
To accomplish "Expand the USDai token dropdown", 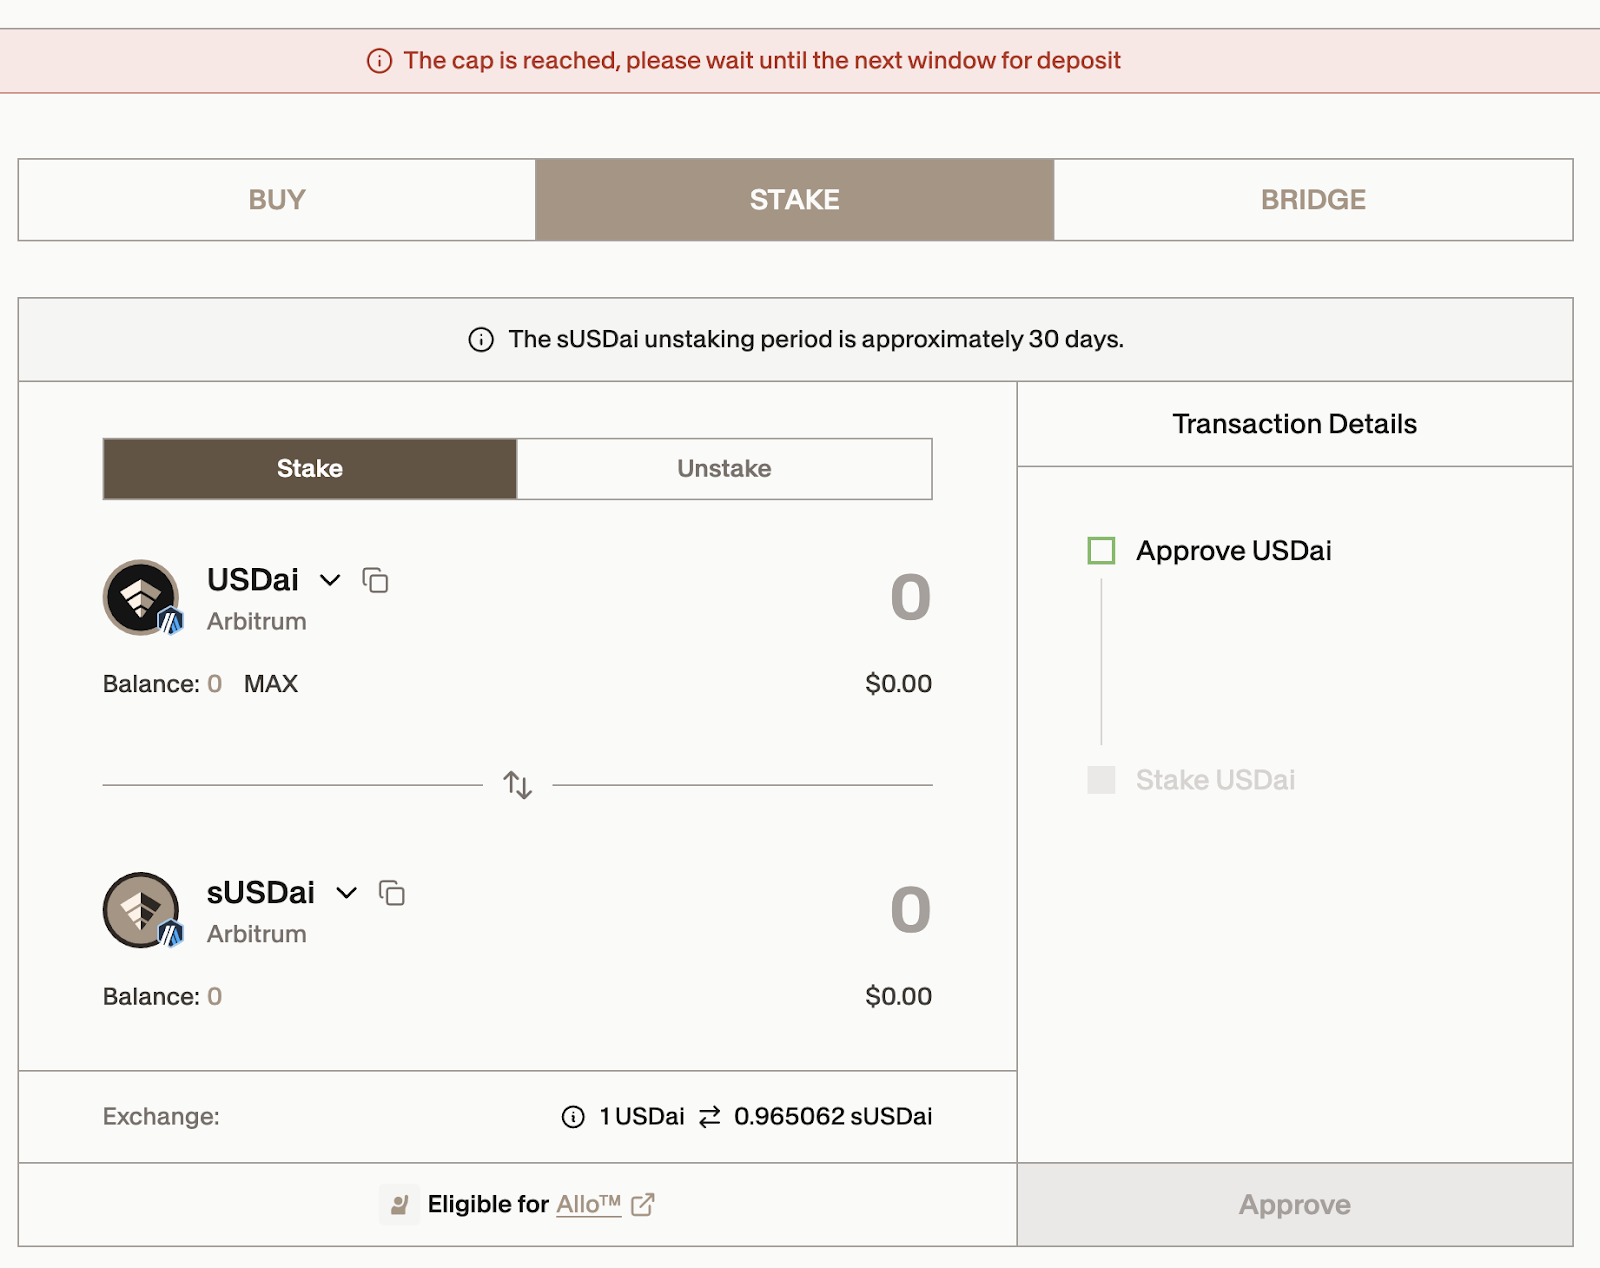I will pyautogui.click(x=330, y=580).
